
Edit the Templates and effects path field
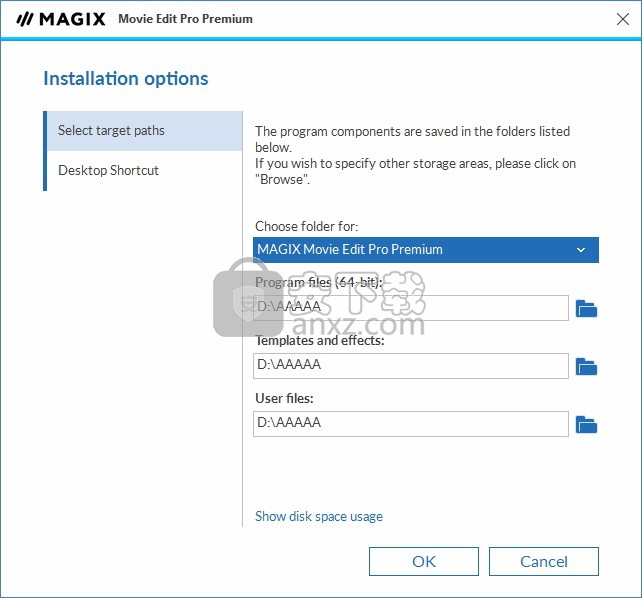411,366
